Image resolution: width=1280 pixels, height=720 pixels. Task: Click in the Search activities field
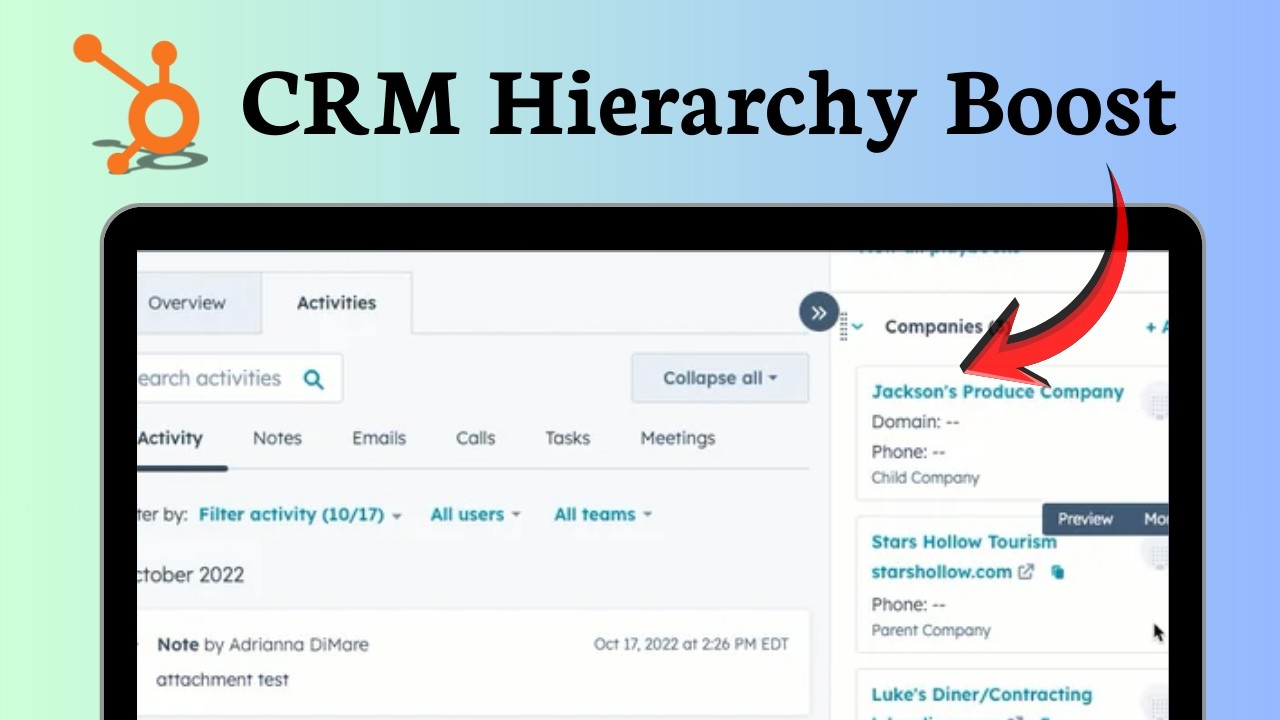pos(240,378)
